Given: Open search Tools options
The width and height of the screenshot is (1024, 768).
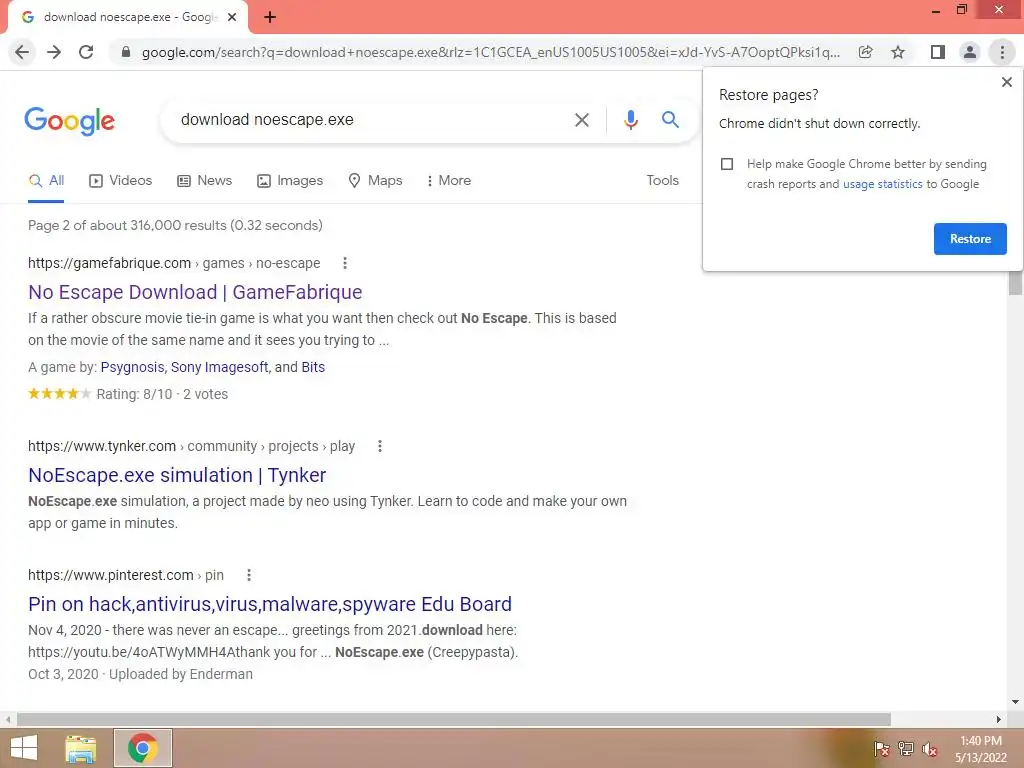Looking at the screenshot, I should 662,181.
